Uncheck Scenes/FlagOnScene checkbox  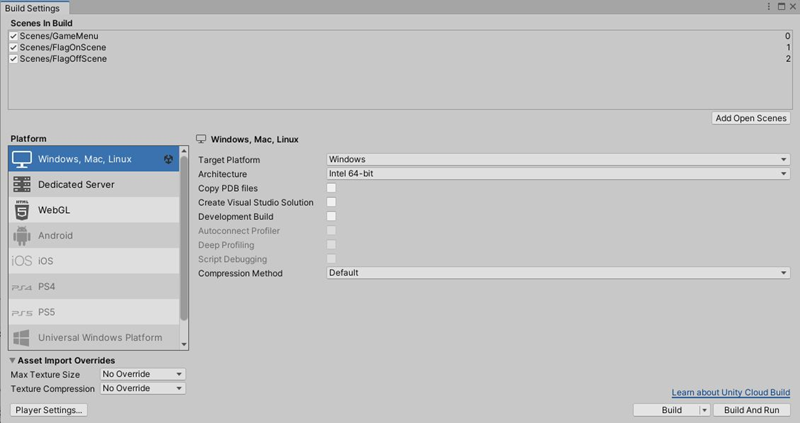[x=14, y=47]
